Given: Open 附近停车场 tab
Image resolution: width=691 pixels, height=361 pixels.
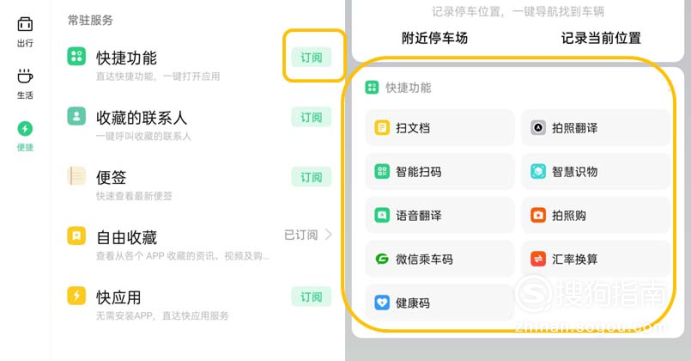Looking at the screenshot, I should 435,38.
